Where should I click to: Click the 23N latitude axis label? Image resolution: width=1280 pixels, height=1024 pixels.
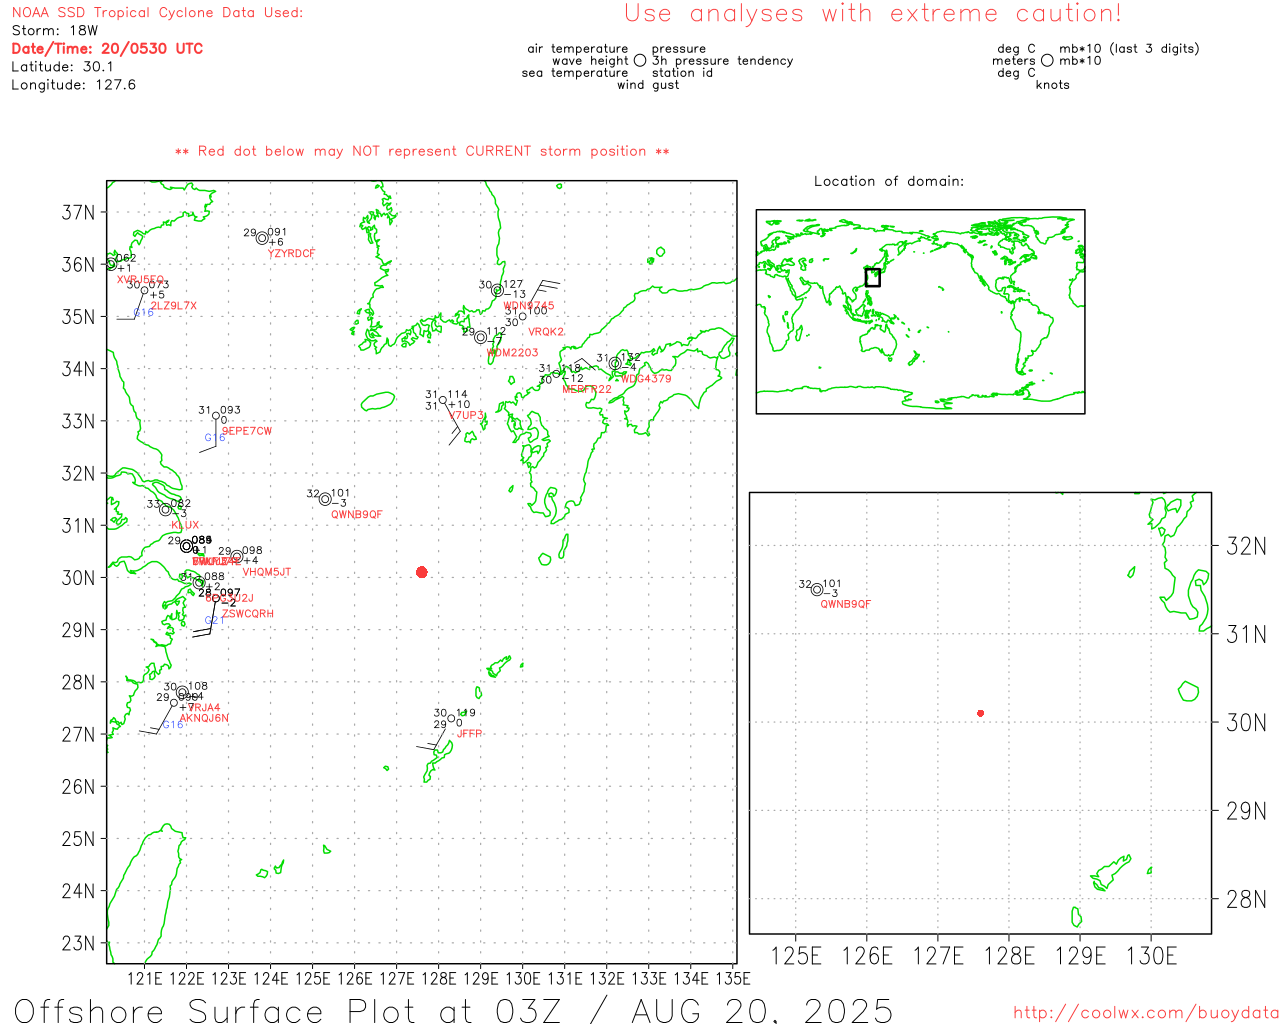click(x=79, y=943)
